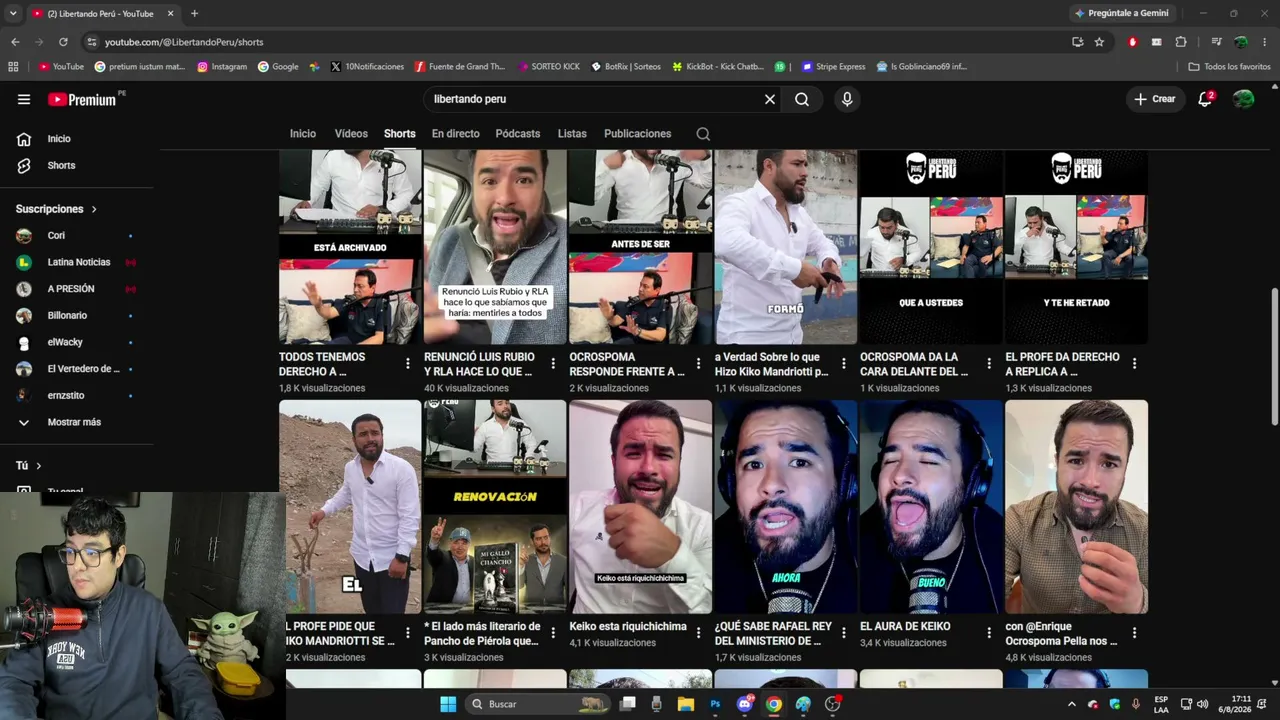
Task: Open the Chrome apps grid in bookmarks bar
Action: pos(13,67)
